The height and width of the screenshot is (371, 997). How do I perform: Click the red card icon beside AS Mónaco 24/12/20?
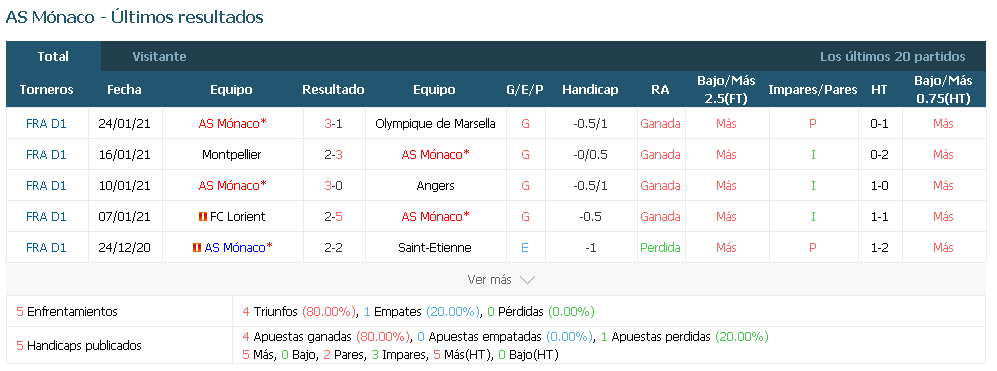tap(197, 248)
